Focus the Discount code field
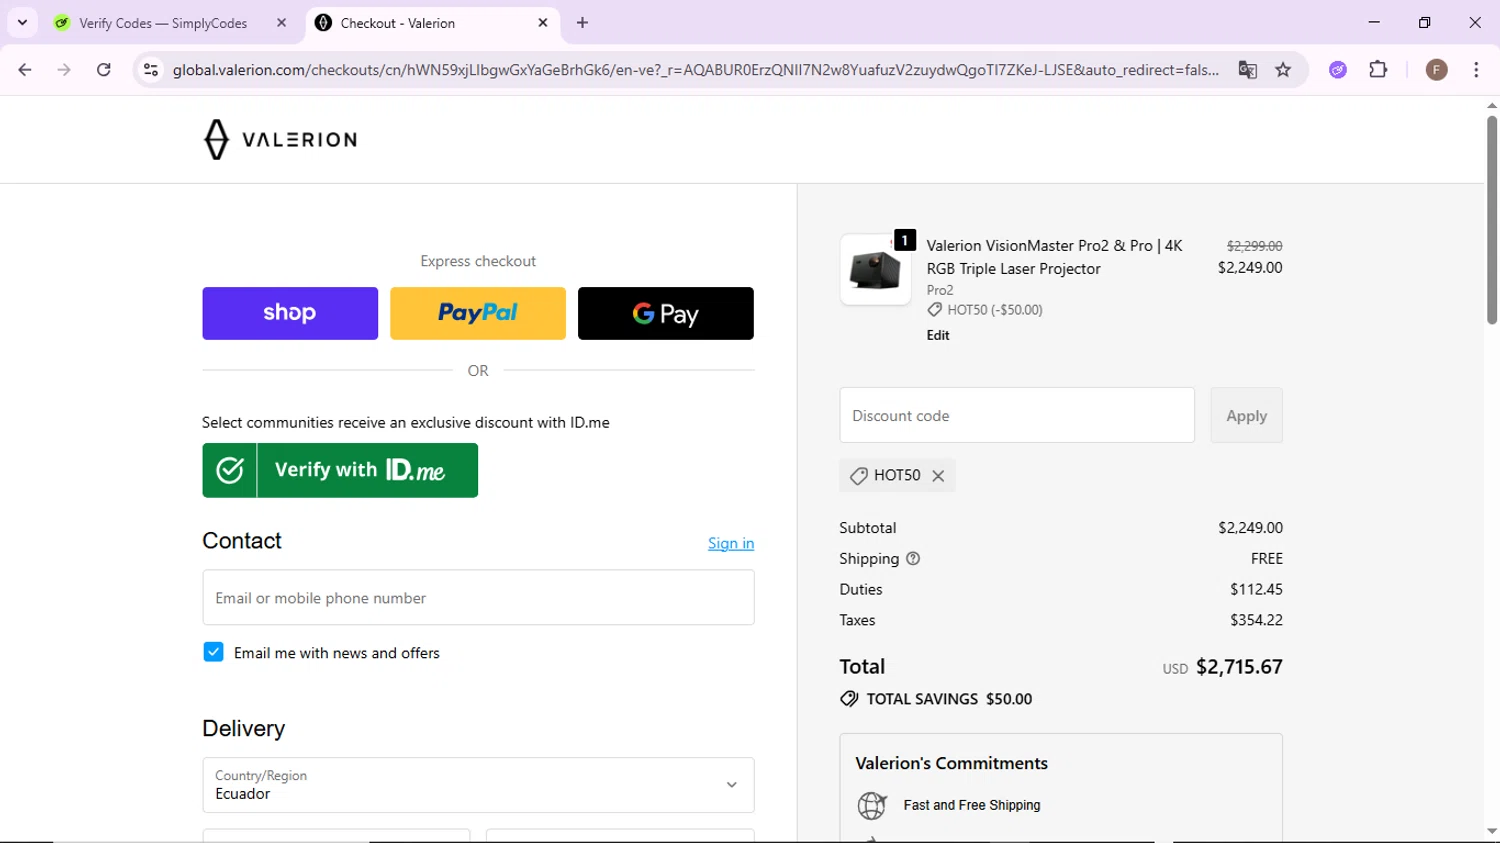Image resolution: width=1500 pixels, height=843 pixels. (1017, 415)
